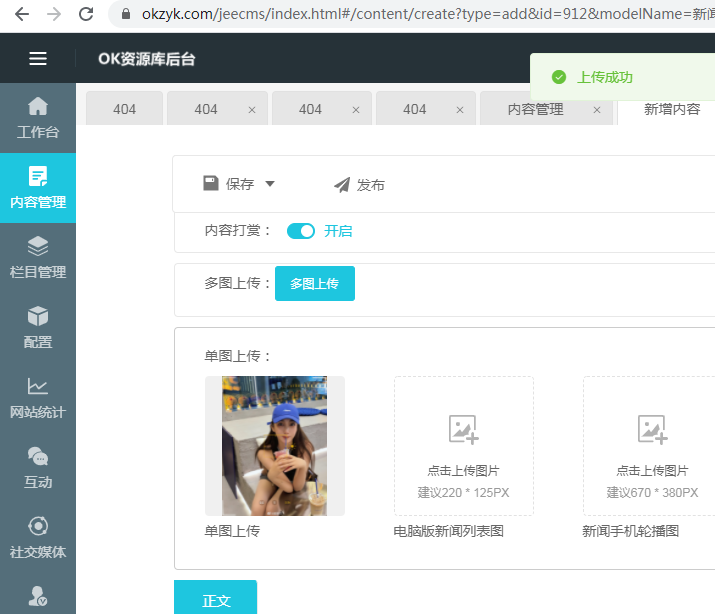Click the 正文 section button
Viewport: 715px width, 614px height.
click(216, 600)
